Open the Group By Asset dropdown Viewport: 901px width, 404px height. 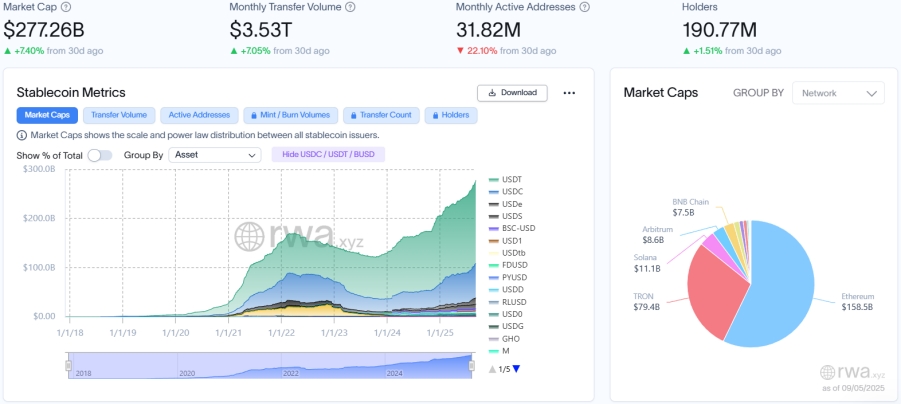215,155
